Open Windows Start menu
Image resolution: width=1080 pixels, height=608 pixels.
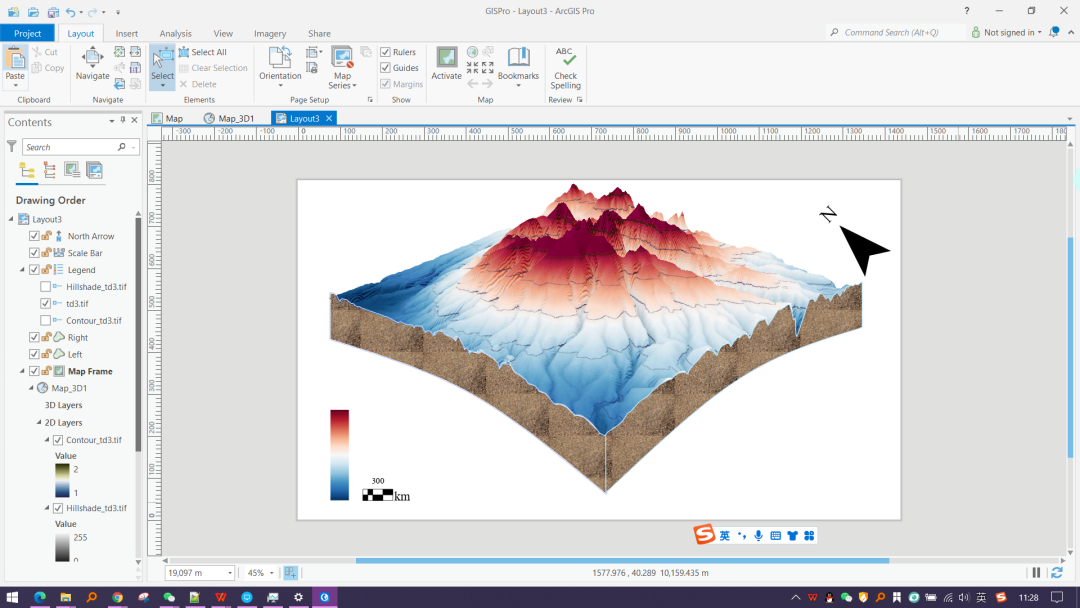point(12,597)
